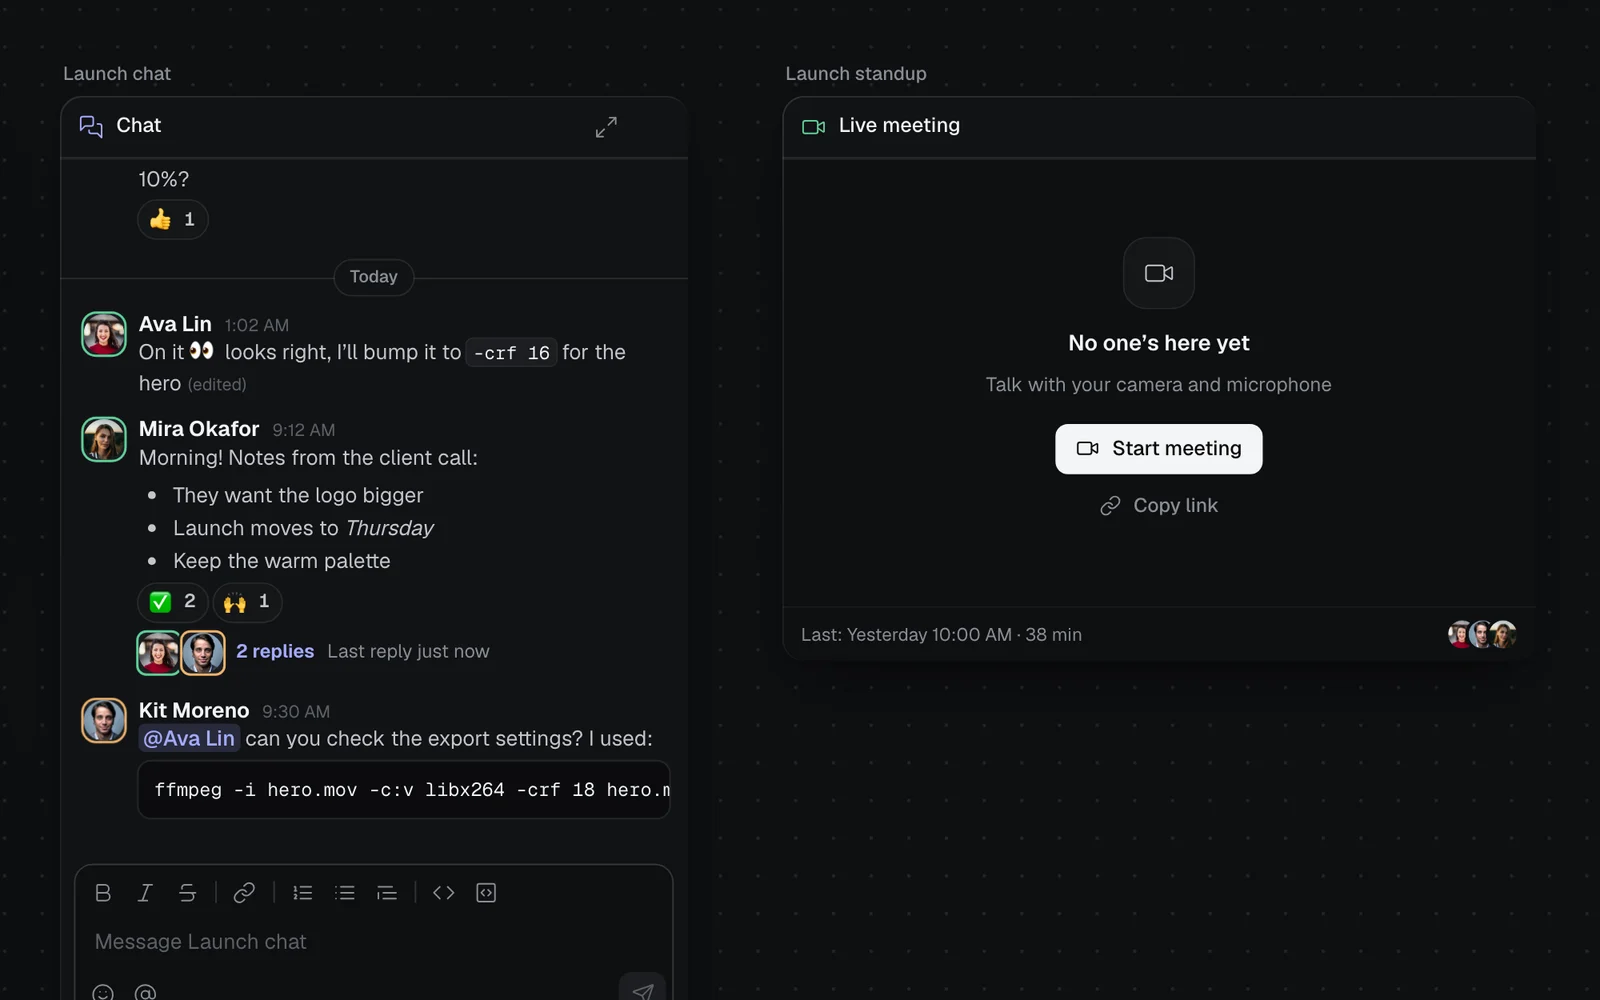Open Kit Moreno's avatar
Screen dimensions: 1600x1000
point(104,721)
